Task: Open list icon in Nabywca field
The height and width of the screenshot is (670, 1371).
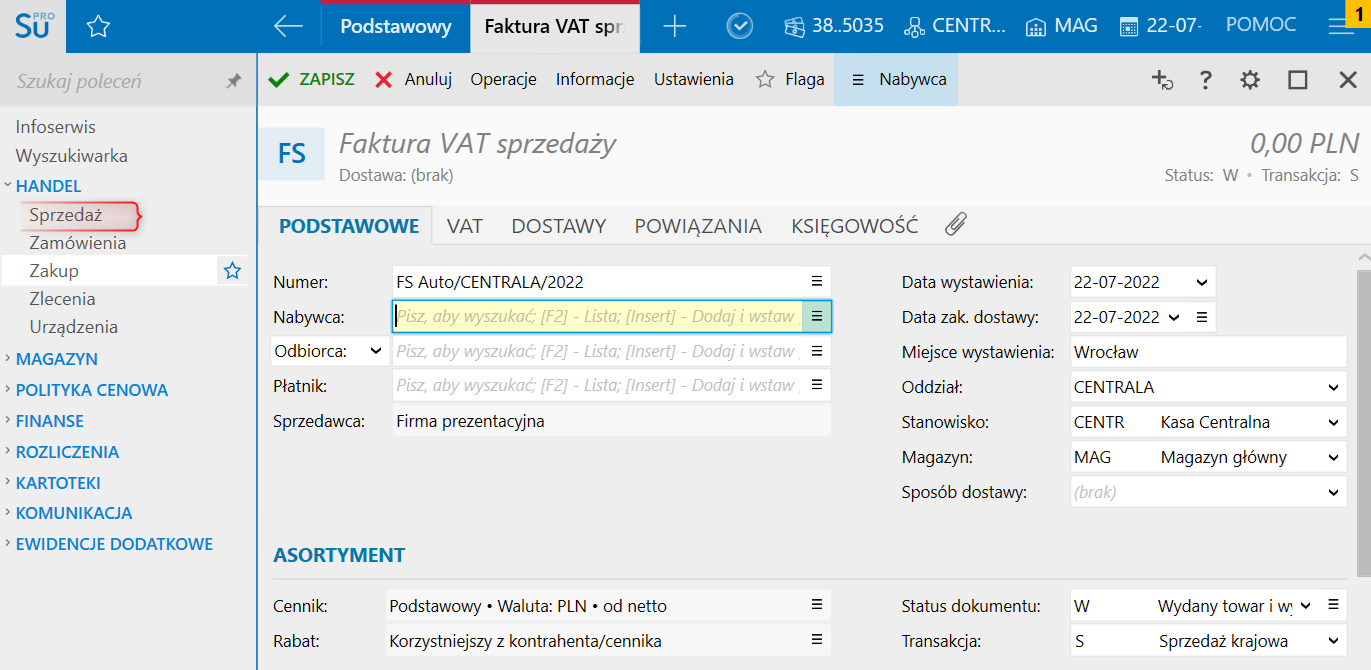Action: click(816, 316)
